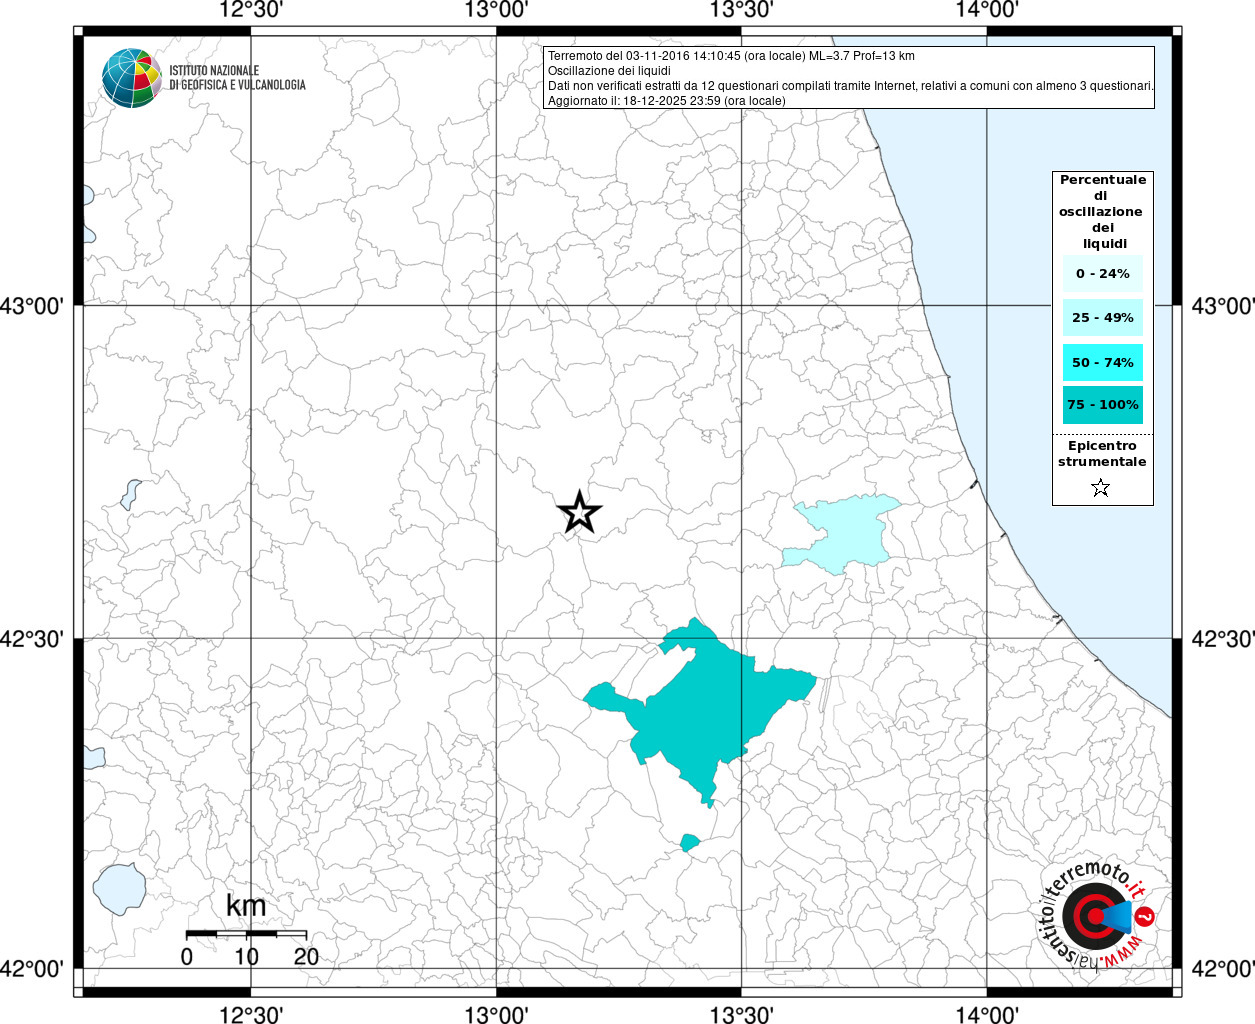This screenshot has width=1255, height=1024.
Task: Click the scale bar value 10
Action: click(x=246, y=956)
